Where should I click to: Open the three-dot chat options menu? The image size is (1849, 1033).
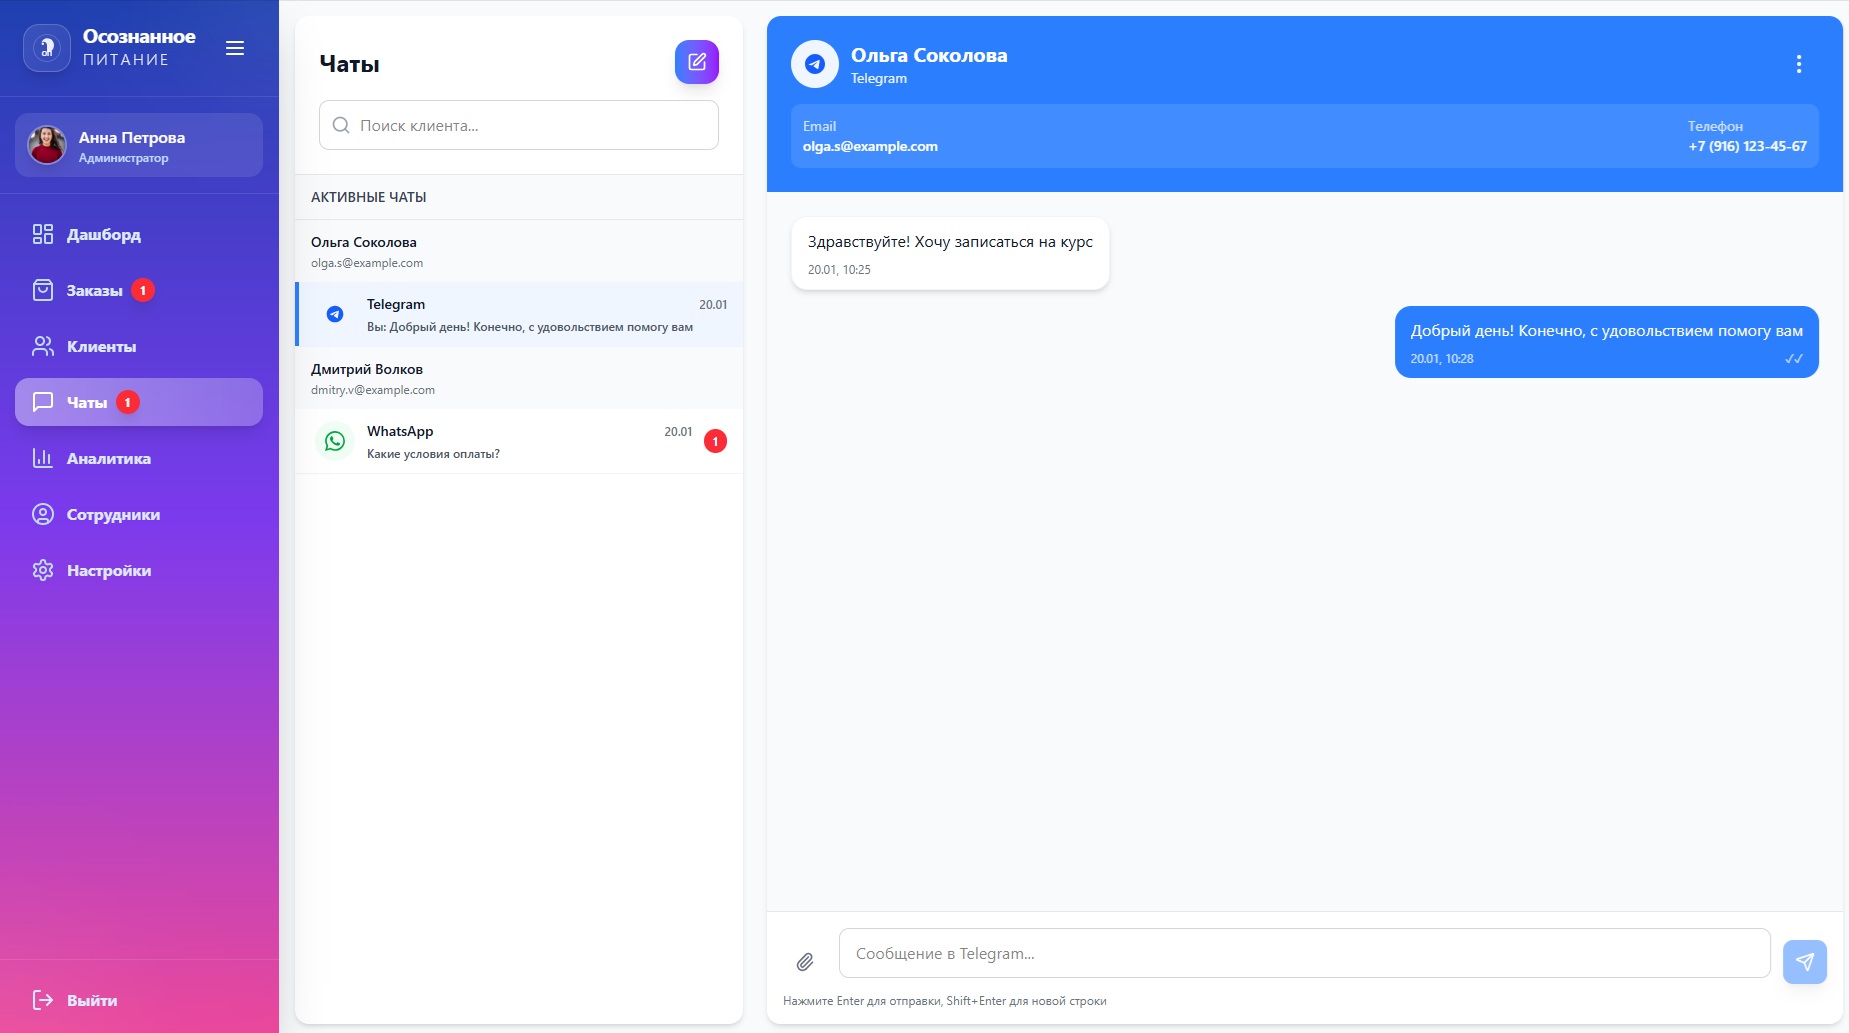coord(1798,64)
